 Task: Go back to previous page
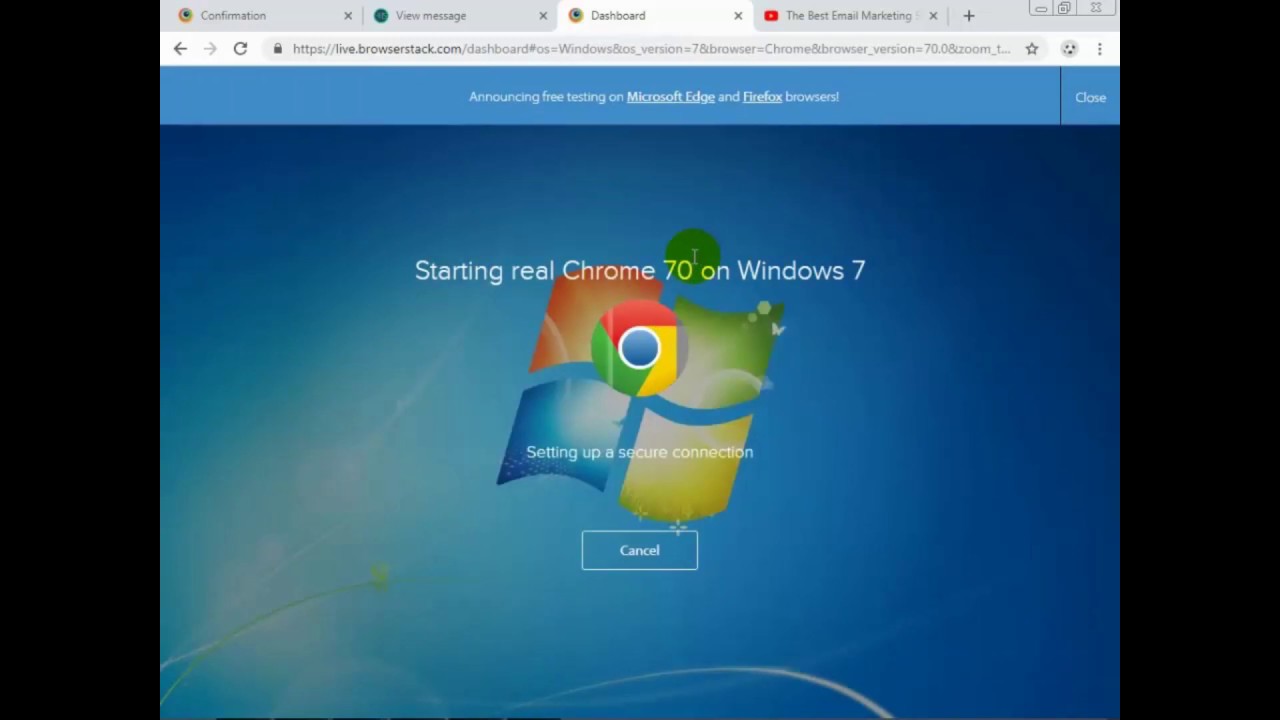(180, 48)
